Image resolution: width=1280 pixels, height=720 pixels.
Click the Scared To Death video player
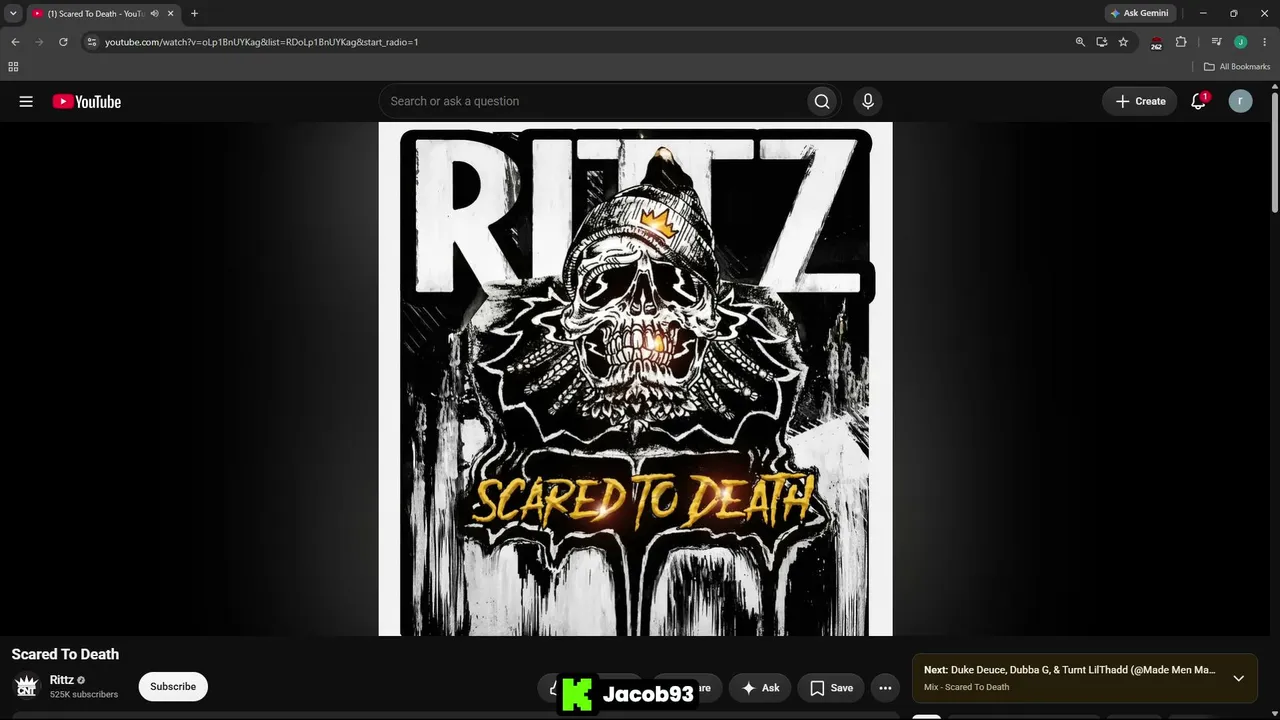click(635, 379)
